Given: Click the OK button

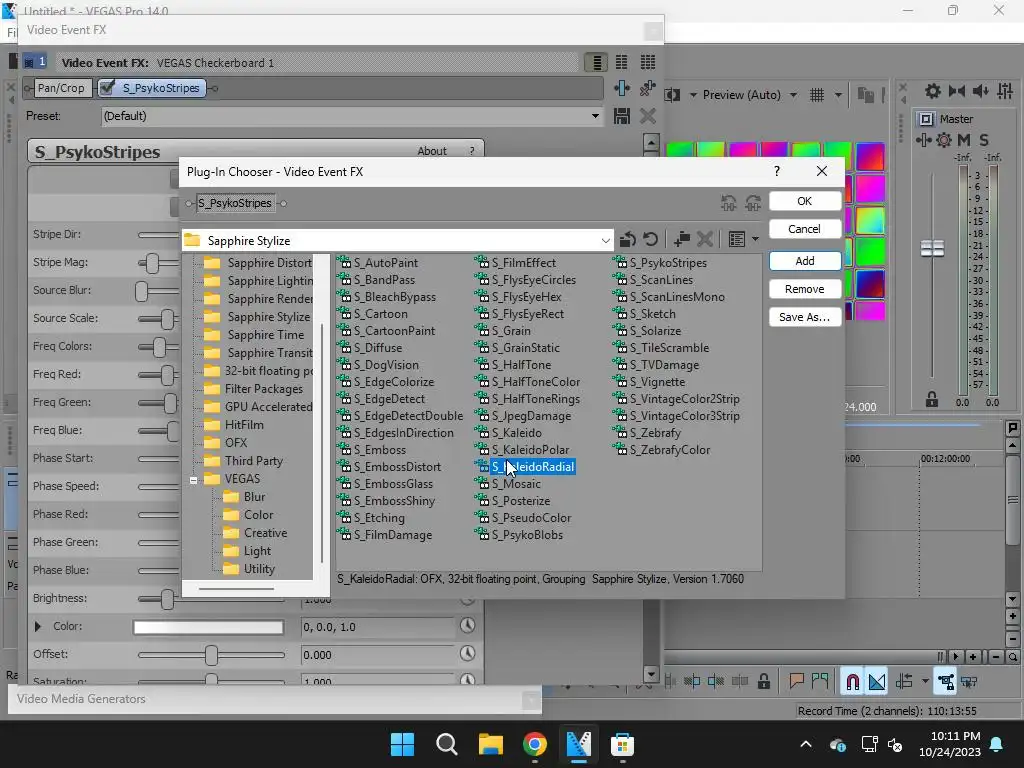Looking at the screenshot, I should (x=805, y=201).
